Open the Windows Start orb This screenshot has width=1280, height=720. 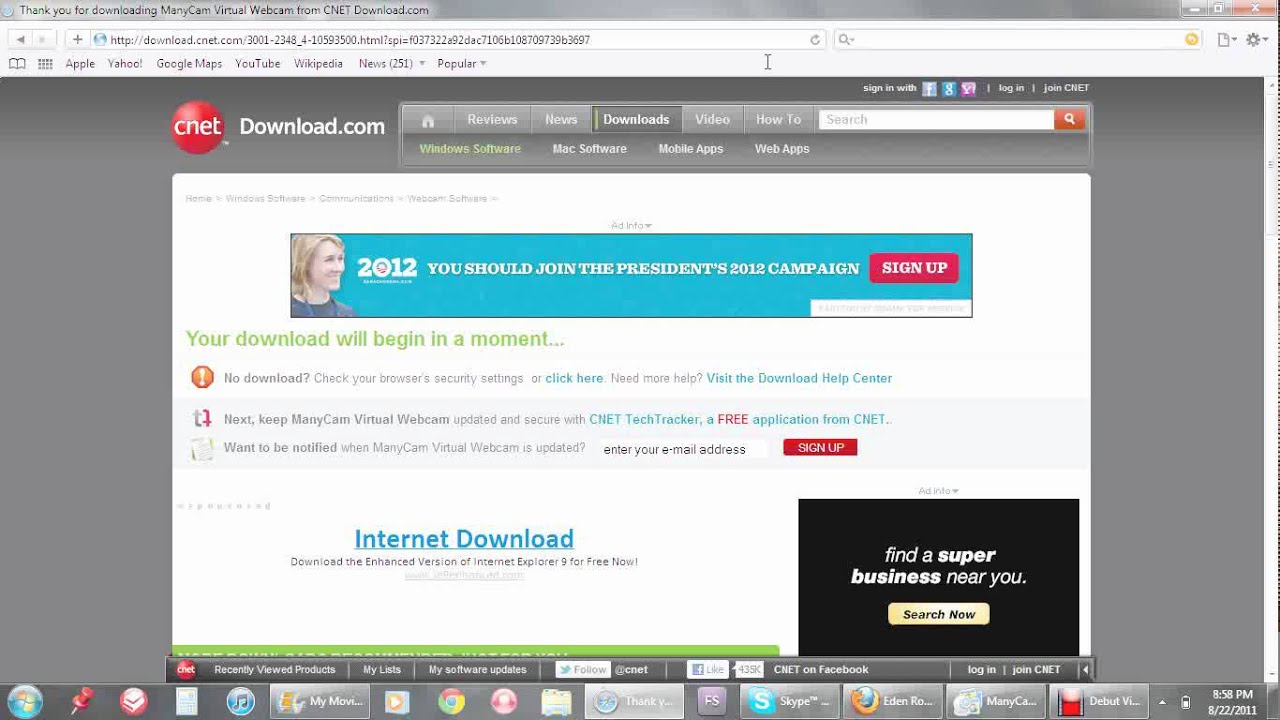(x=26, y=701)
